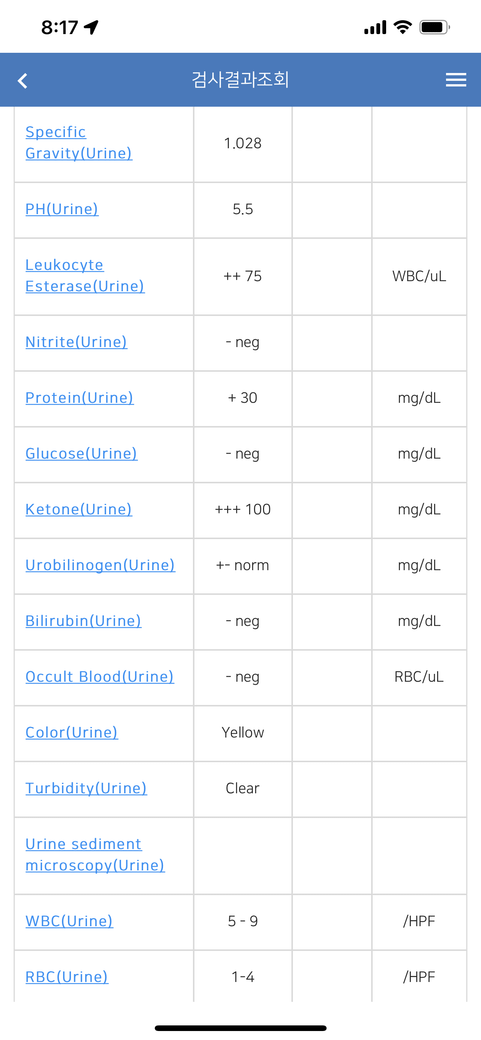481x1040 pixels.
Task: Open the PH(Urine) link
Action: coord(62,210)
